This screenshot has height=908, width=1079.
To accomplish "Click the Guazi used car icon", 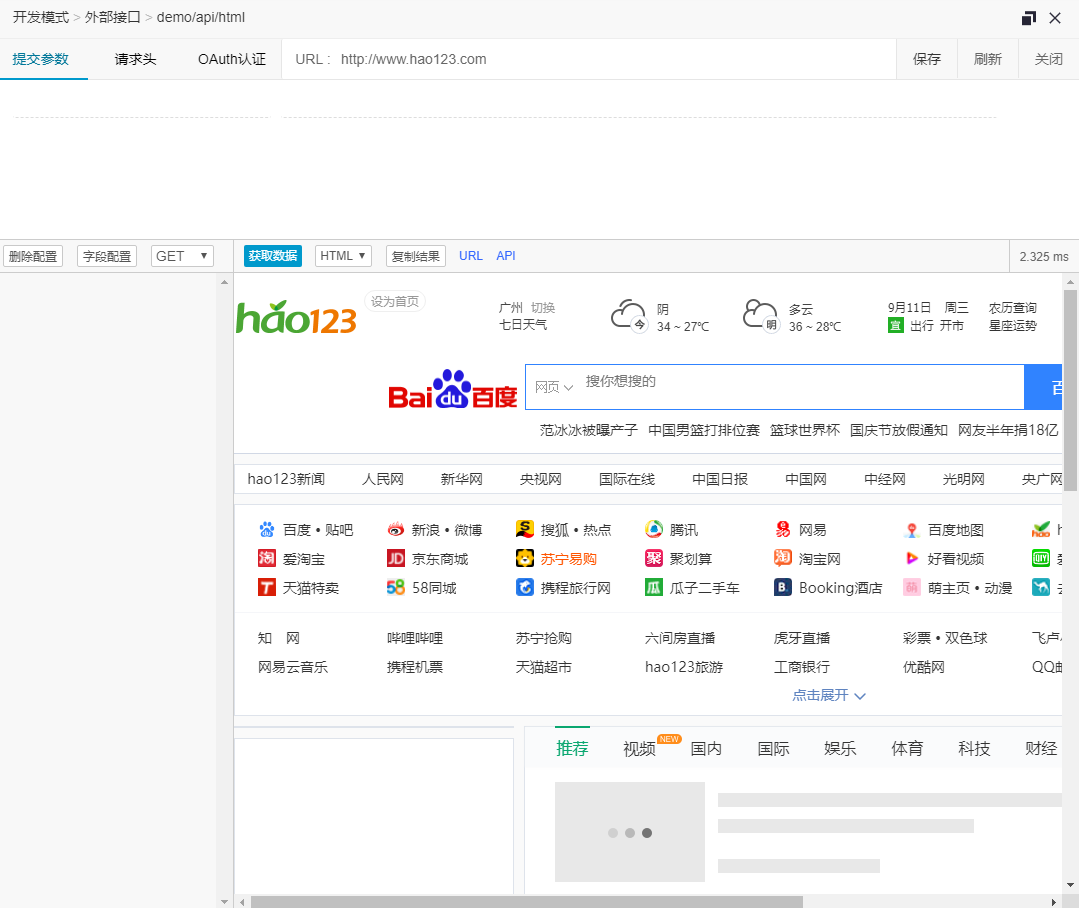I will [654, 587].
